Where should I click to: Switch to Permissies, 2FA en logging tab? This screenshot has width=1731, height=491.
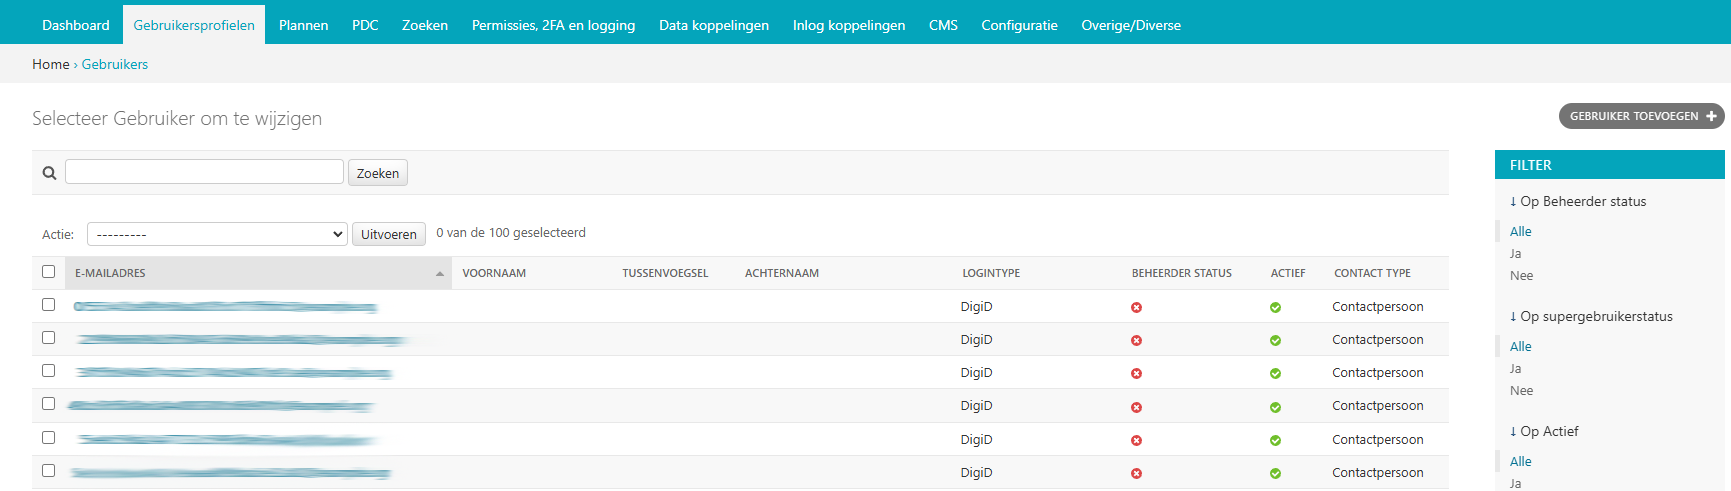pyautogui.click(x=553, y=25)
